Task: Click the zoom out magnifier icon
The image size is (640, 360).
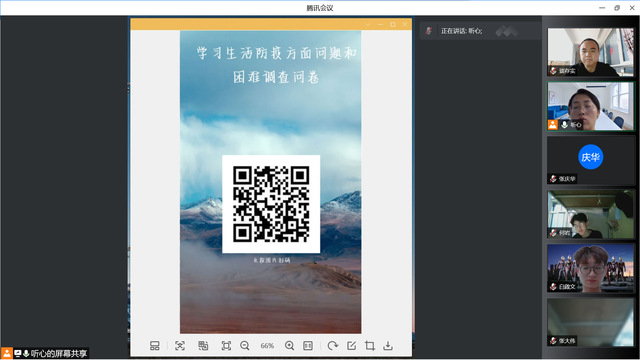Action: pyautogui.click(x=245, y=346)
